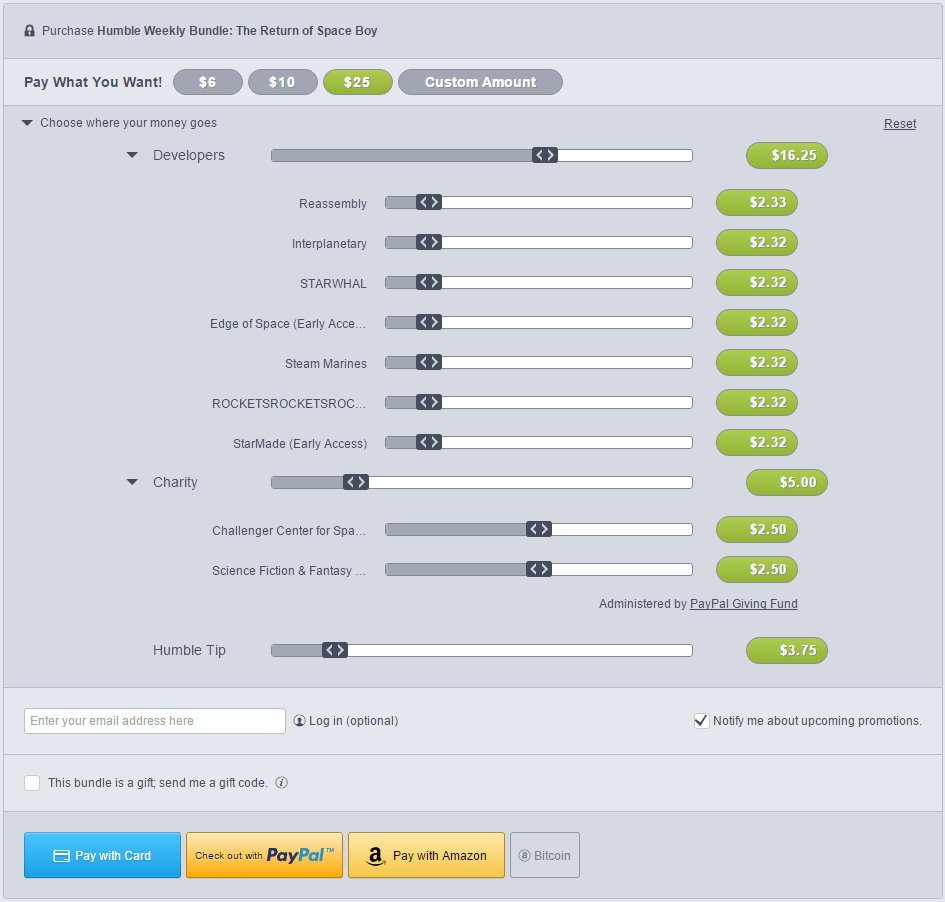Collapse the Developers section
This screenshot has height=902, width=945.
pyautogui.click(x=132, y=156)
